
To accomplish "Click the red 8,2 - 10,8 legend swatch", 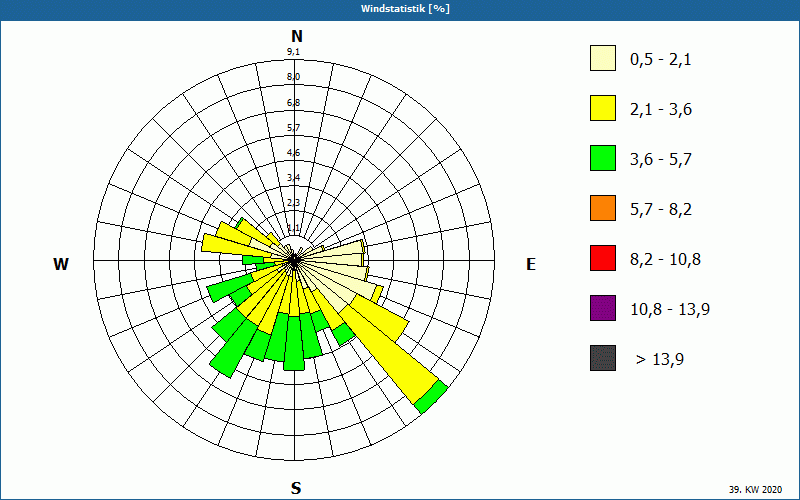I will (603, 258).
